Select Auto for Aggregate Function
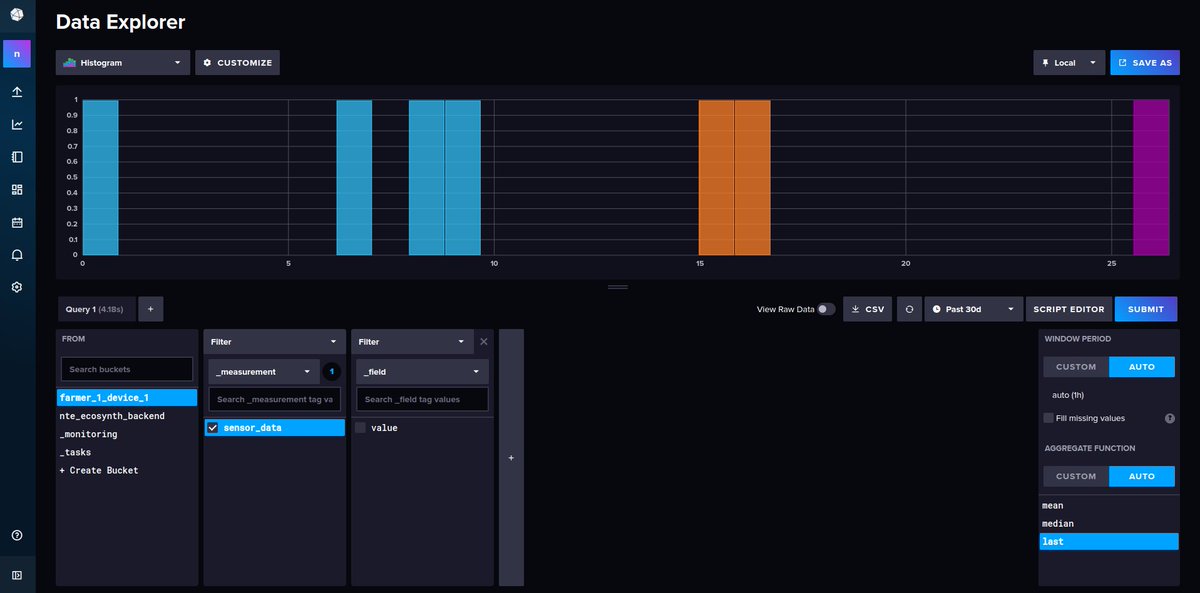 tap(1142, 477)
